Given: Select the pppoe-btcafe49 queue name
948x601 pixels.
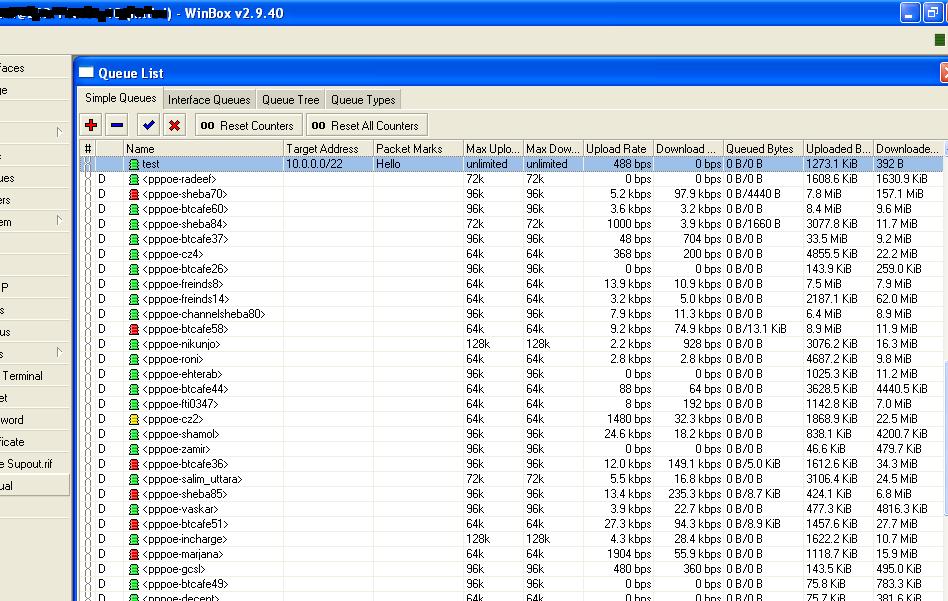Looking at the screenshot, I should point(185,584).
